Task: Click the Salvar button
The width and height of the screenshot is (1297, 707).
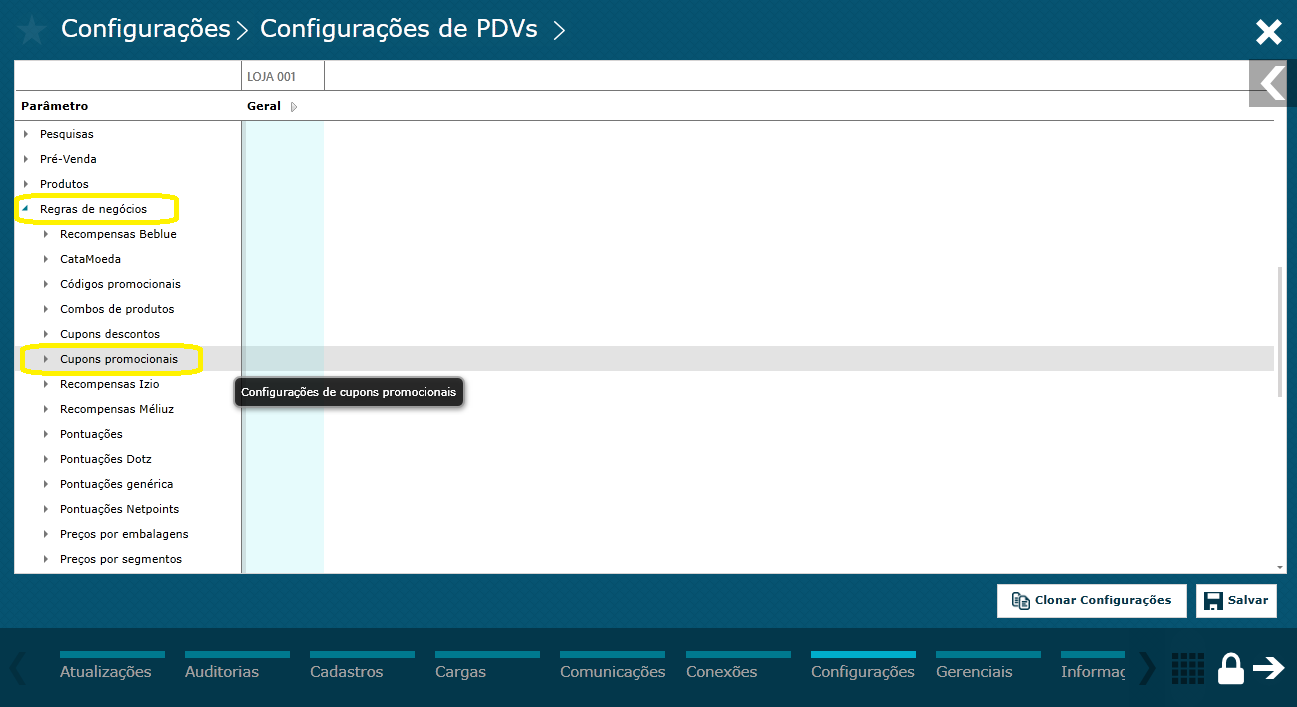Action: pyautogui.click(x=1236, y=600)
